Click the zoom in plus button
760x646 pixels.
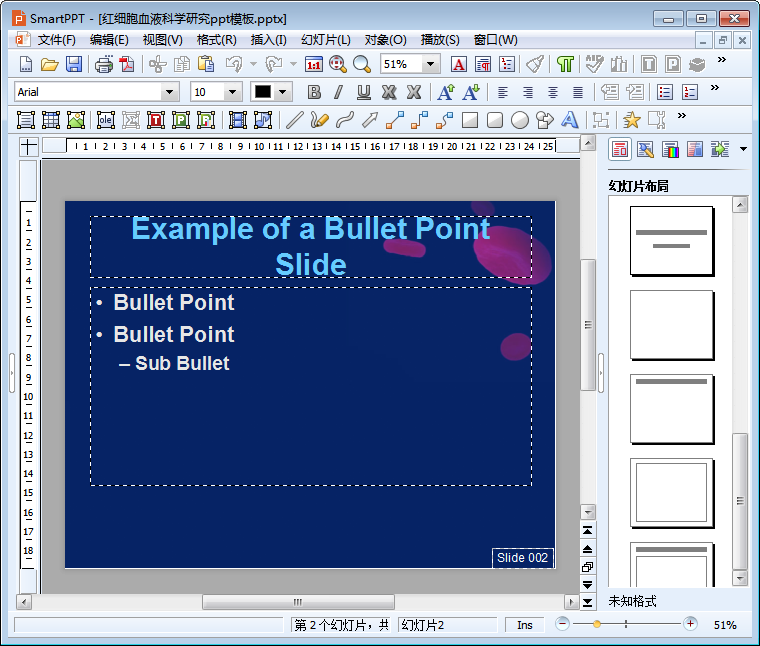tap(690, 624)
